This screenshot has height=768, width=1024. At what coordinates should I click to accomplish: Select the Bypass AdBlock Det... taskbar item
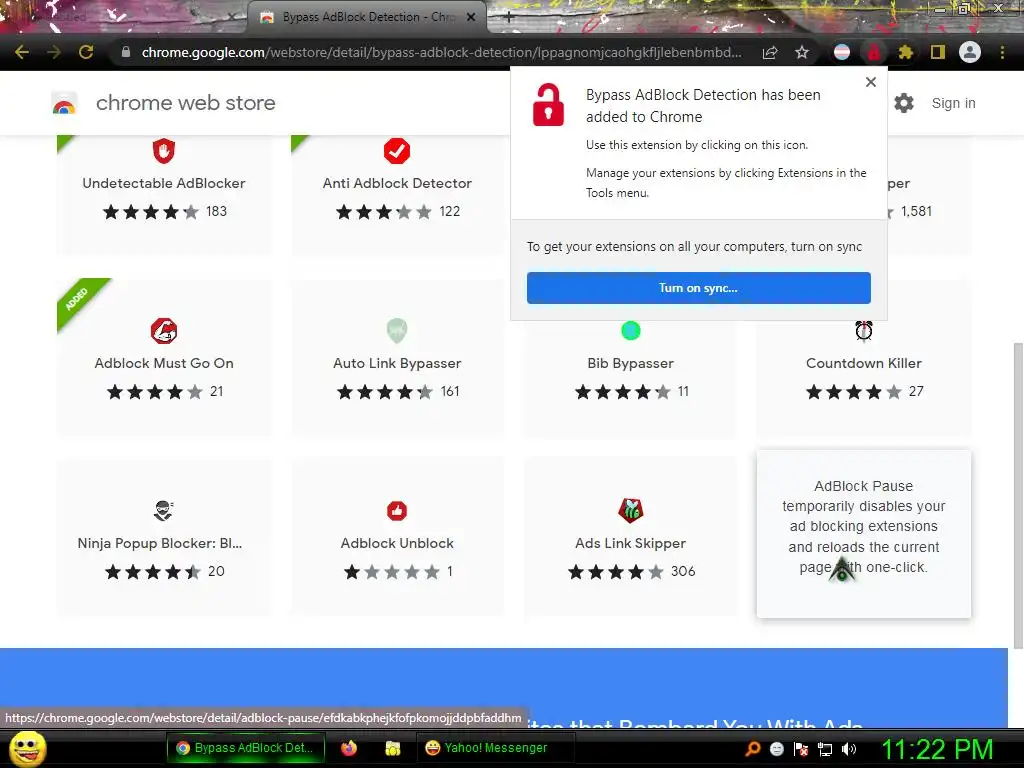click(x=246, y=748)
